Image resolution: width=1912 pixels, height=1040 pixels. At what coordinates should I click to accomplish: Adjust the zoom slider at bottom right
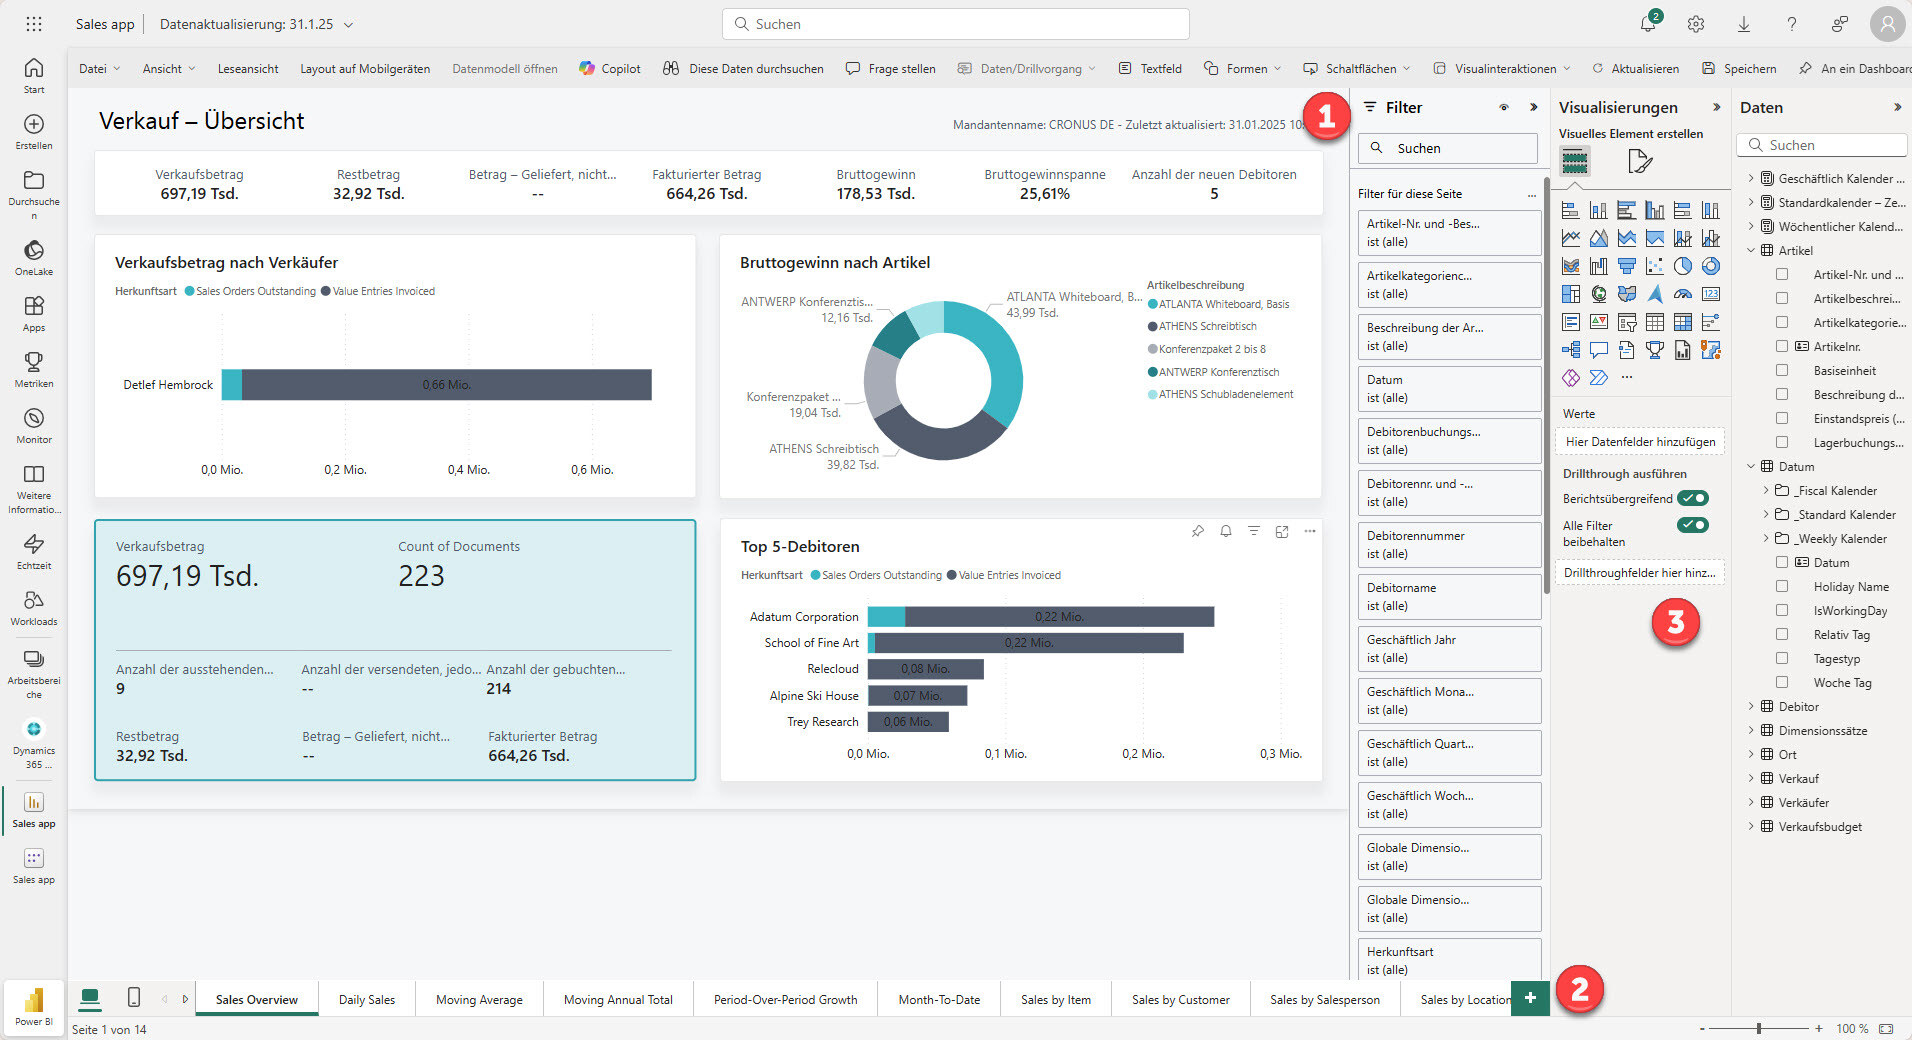pos(1757,1028)
